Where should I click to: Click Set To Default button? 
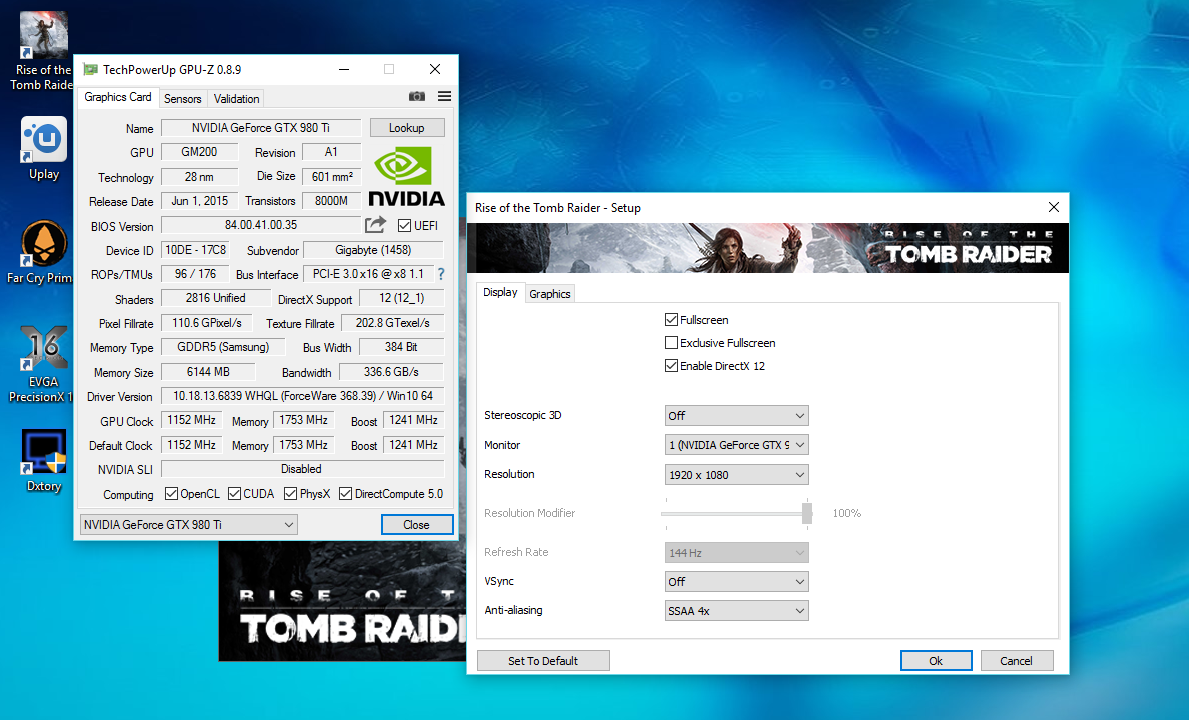[543, 661]
